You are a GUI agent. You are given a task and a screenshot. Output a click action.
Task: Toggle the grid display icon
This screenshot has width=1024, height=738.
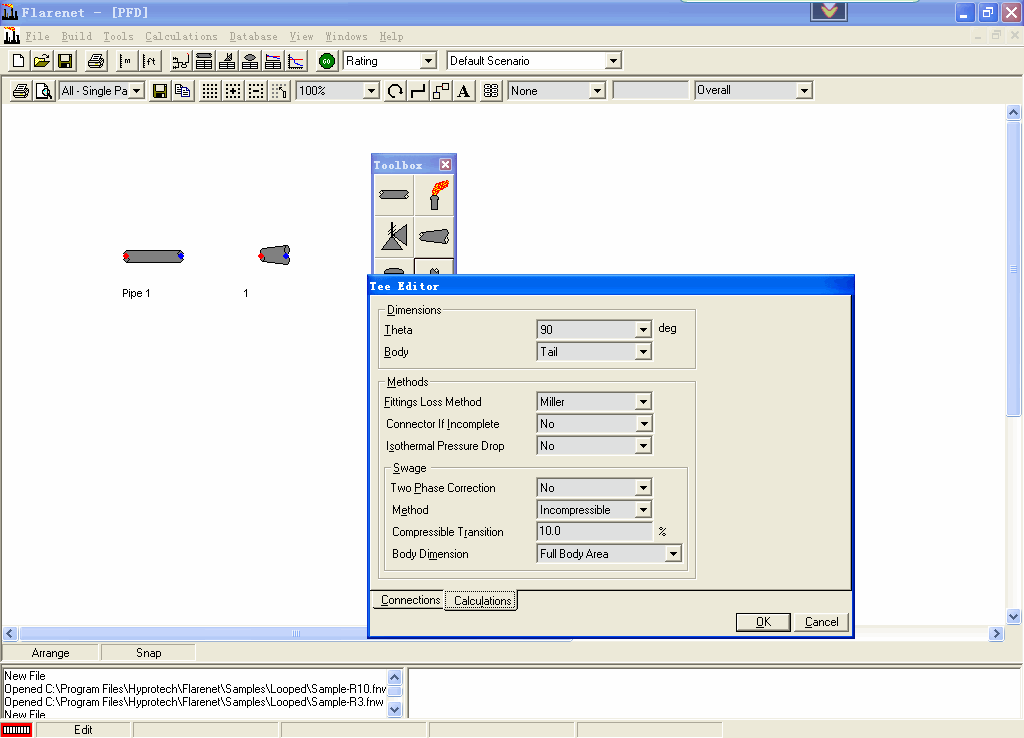[210, 91]
